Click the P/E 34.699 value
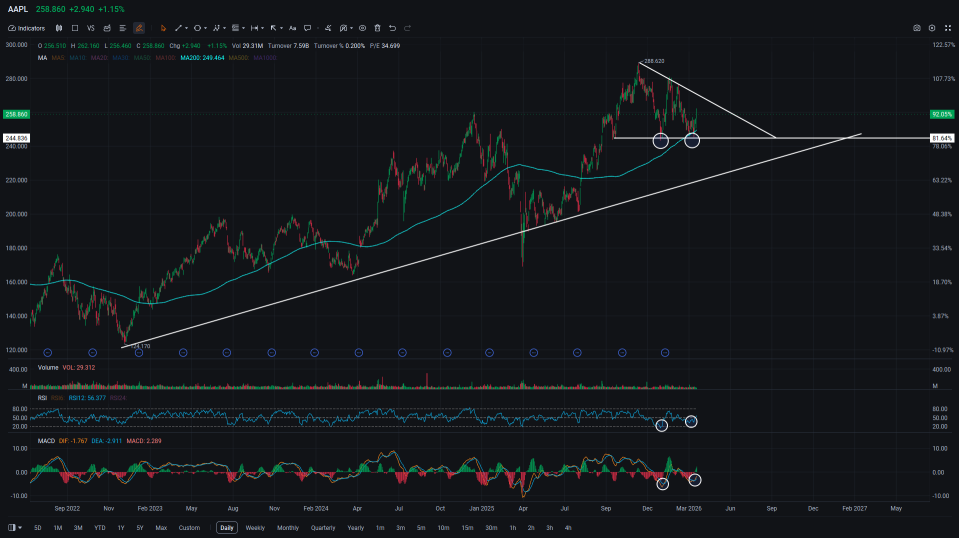This screenshot has width=959, height=538. pos(385,46)
